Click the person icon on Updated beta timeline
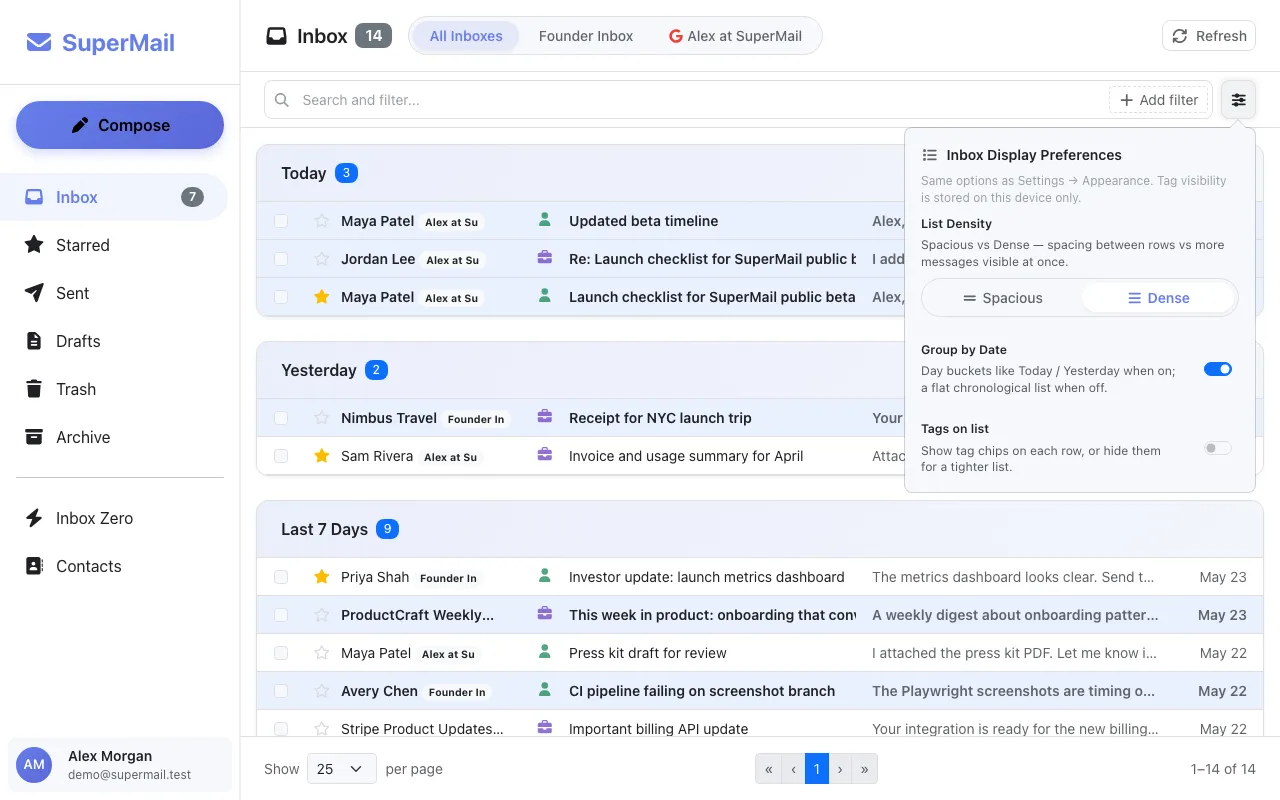This screenshot has height=800, width=1280. [545, 220]
